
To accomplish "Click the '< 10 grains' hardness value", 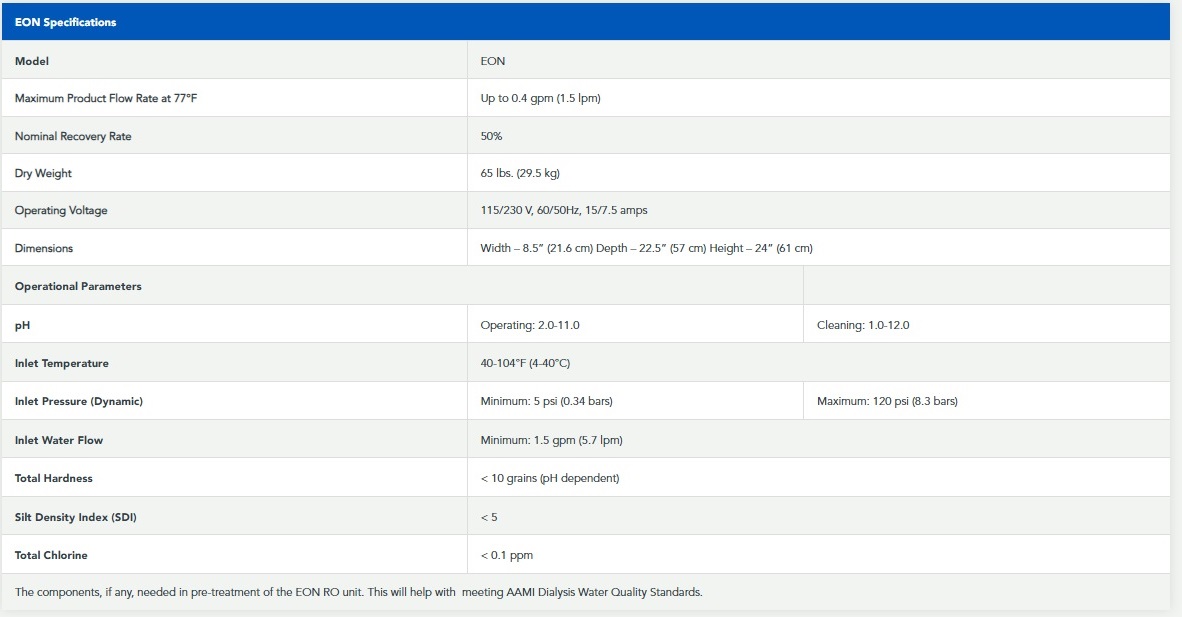I will coord(550,478).
